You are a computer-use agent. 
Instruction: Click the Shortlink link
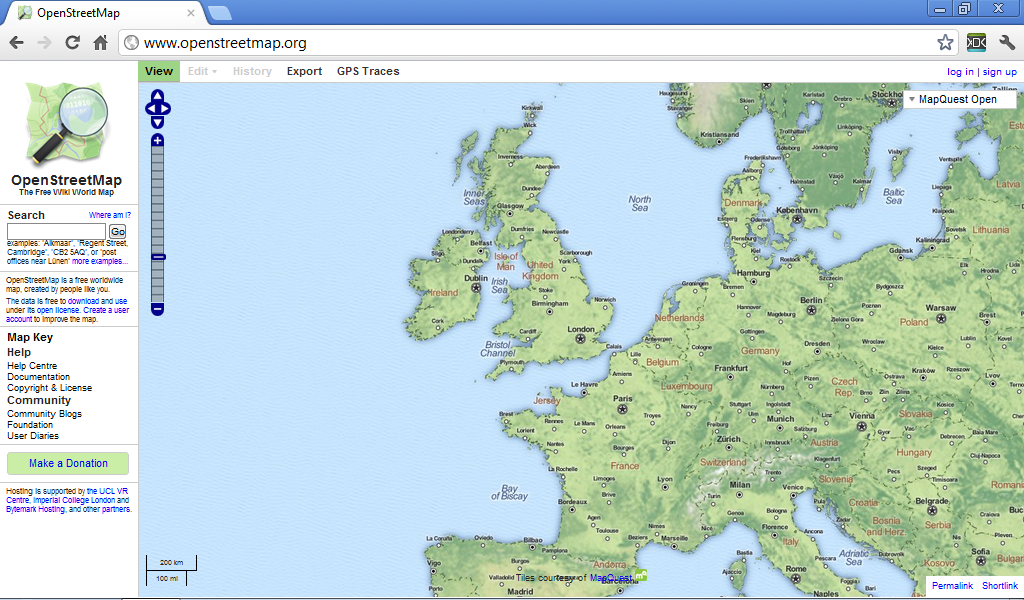pyautogui.click(x=1000, y=586)
